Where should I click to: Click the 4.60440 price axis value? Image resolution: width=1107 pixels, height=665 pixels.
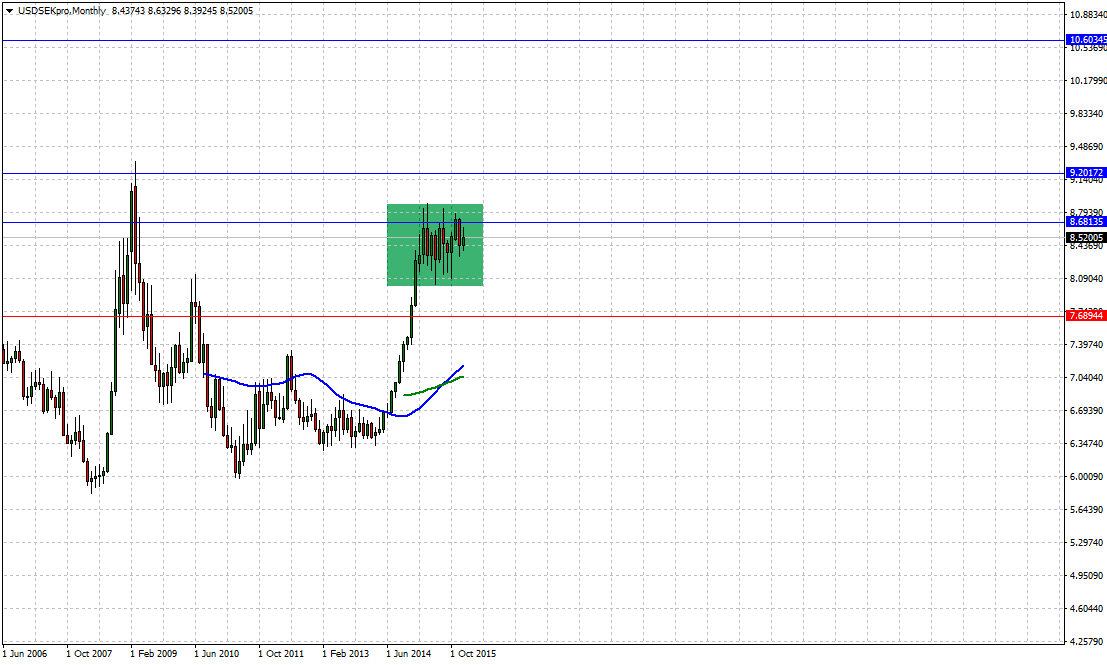coord(1087,609)
